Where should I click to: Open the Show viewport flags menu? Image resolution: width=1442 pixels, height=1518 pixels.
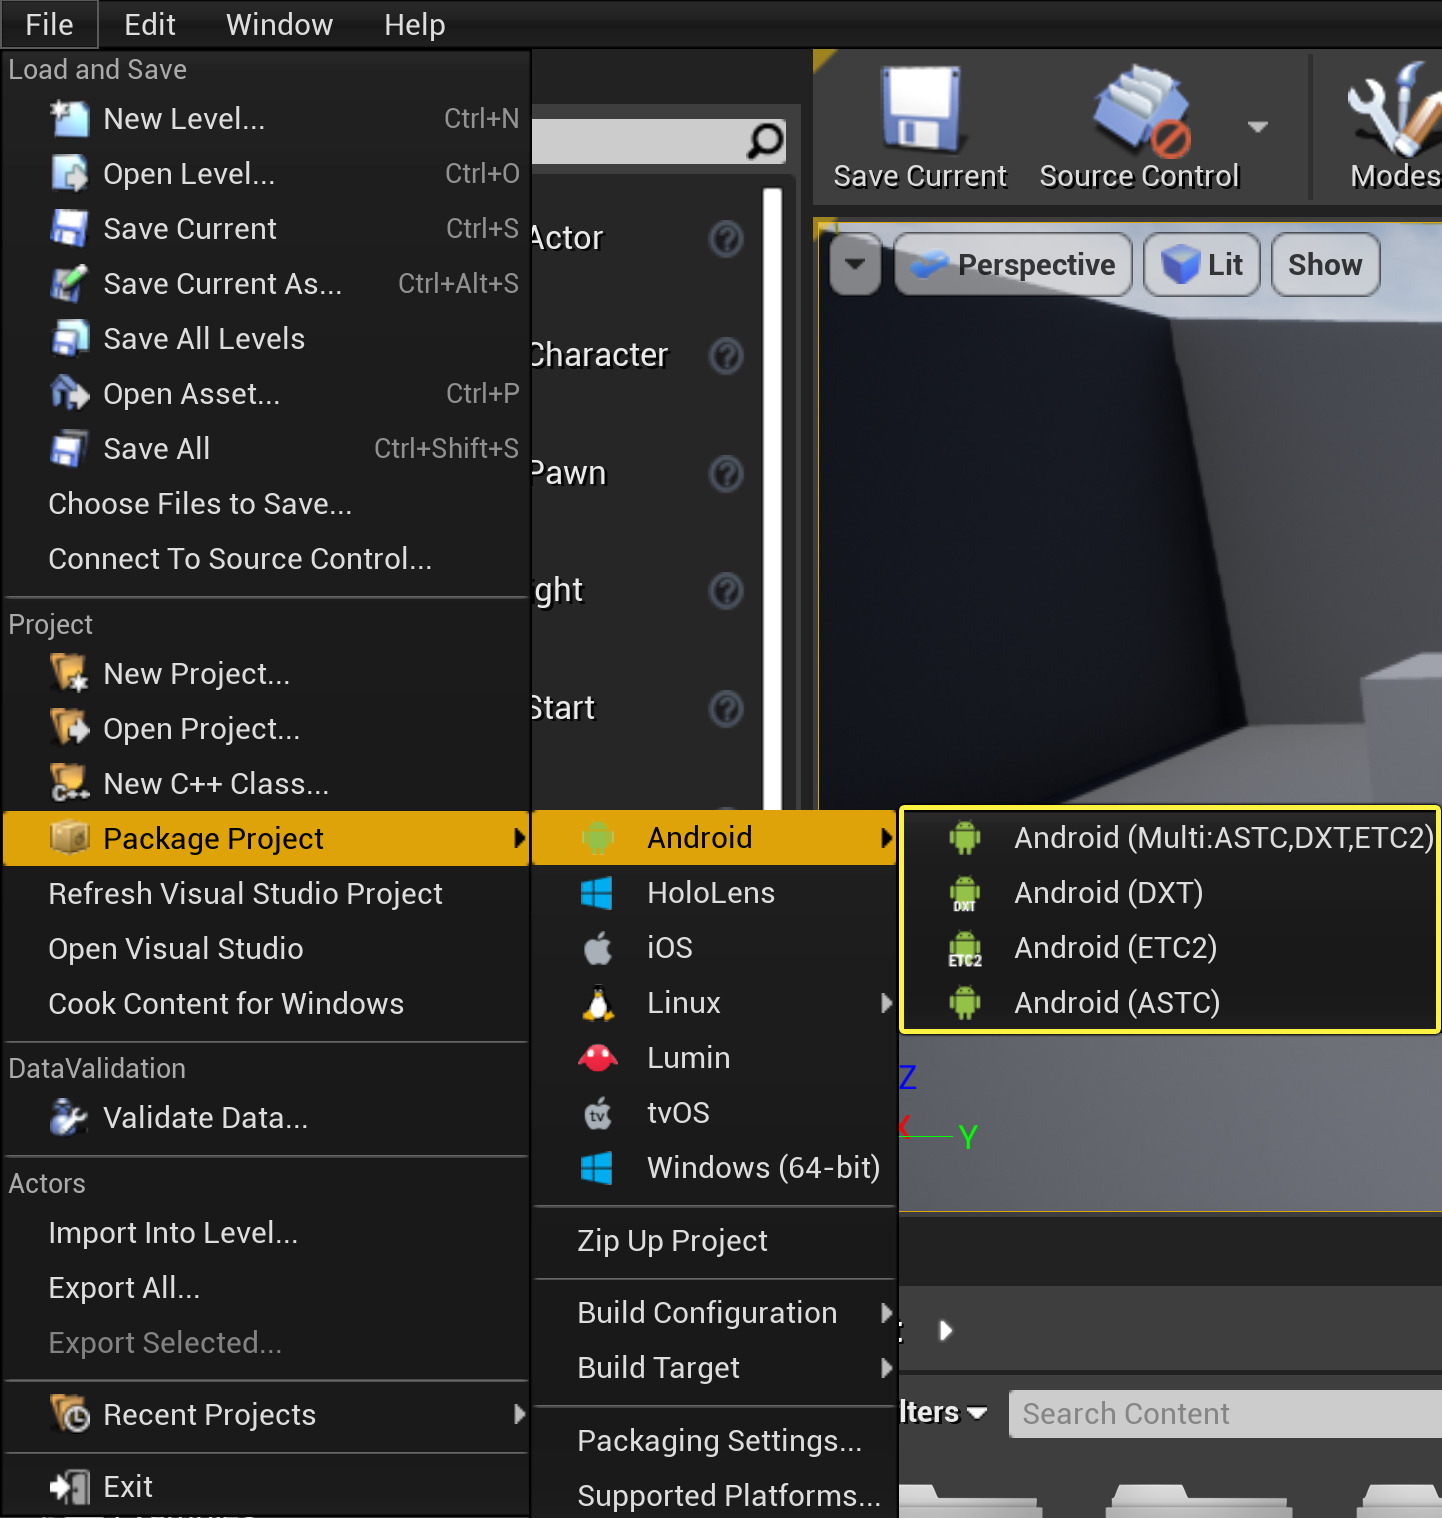point(1325,264)
